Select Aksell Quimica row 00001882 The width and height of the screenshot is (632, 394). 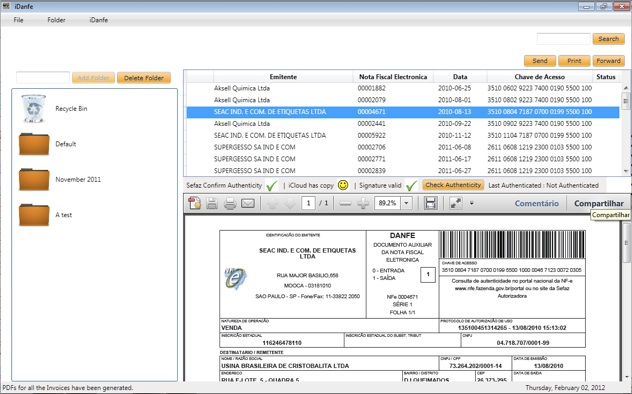[x=403, y=88]
